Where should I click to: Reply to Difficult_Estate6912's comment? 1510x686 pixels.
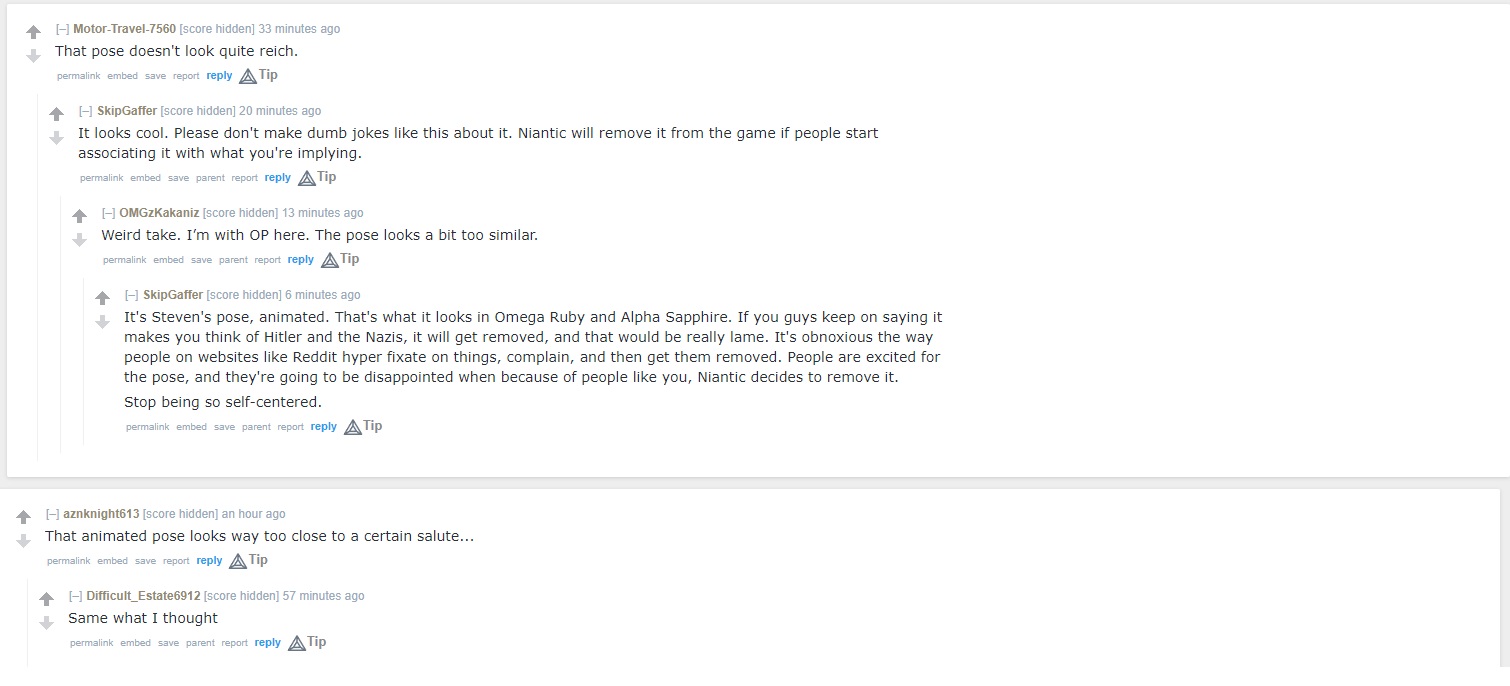267,643
